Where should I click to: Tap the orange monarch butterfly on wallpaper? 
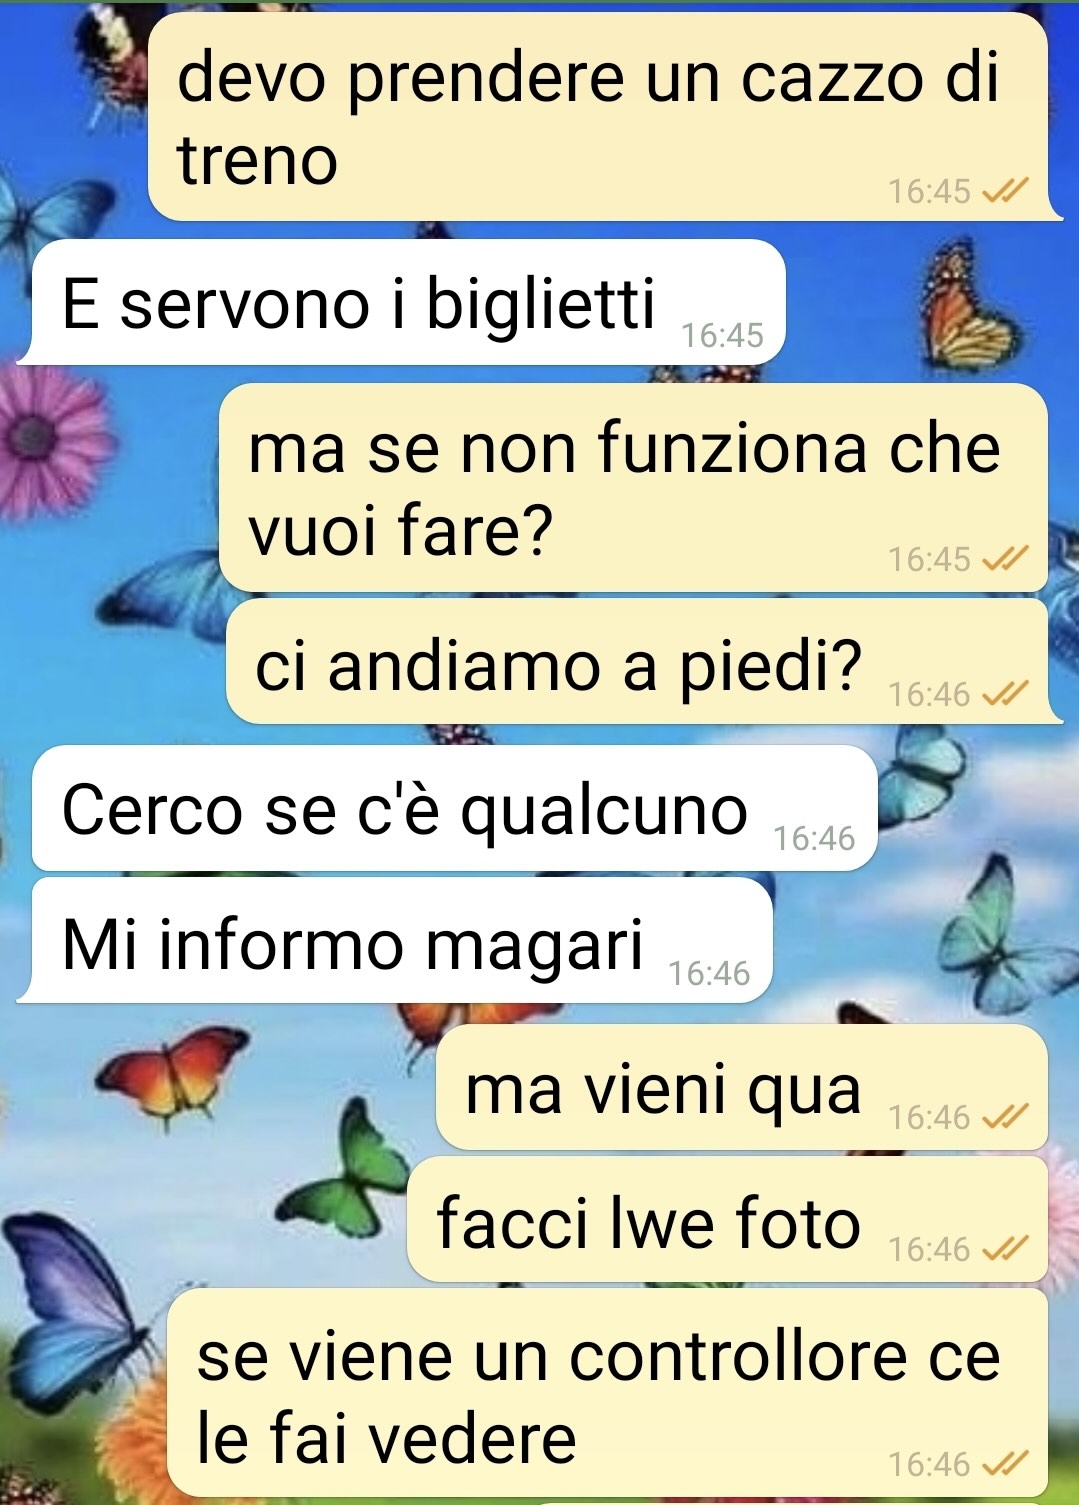click(966, 307)
